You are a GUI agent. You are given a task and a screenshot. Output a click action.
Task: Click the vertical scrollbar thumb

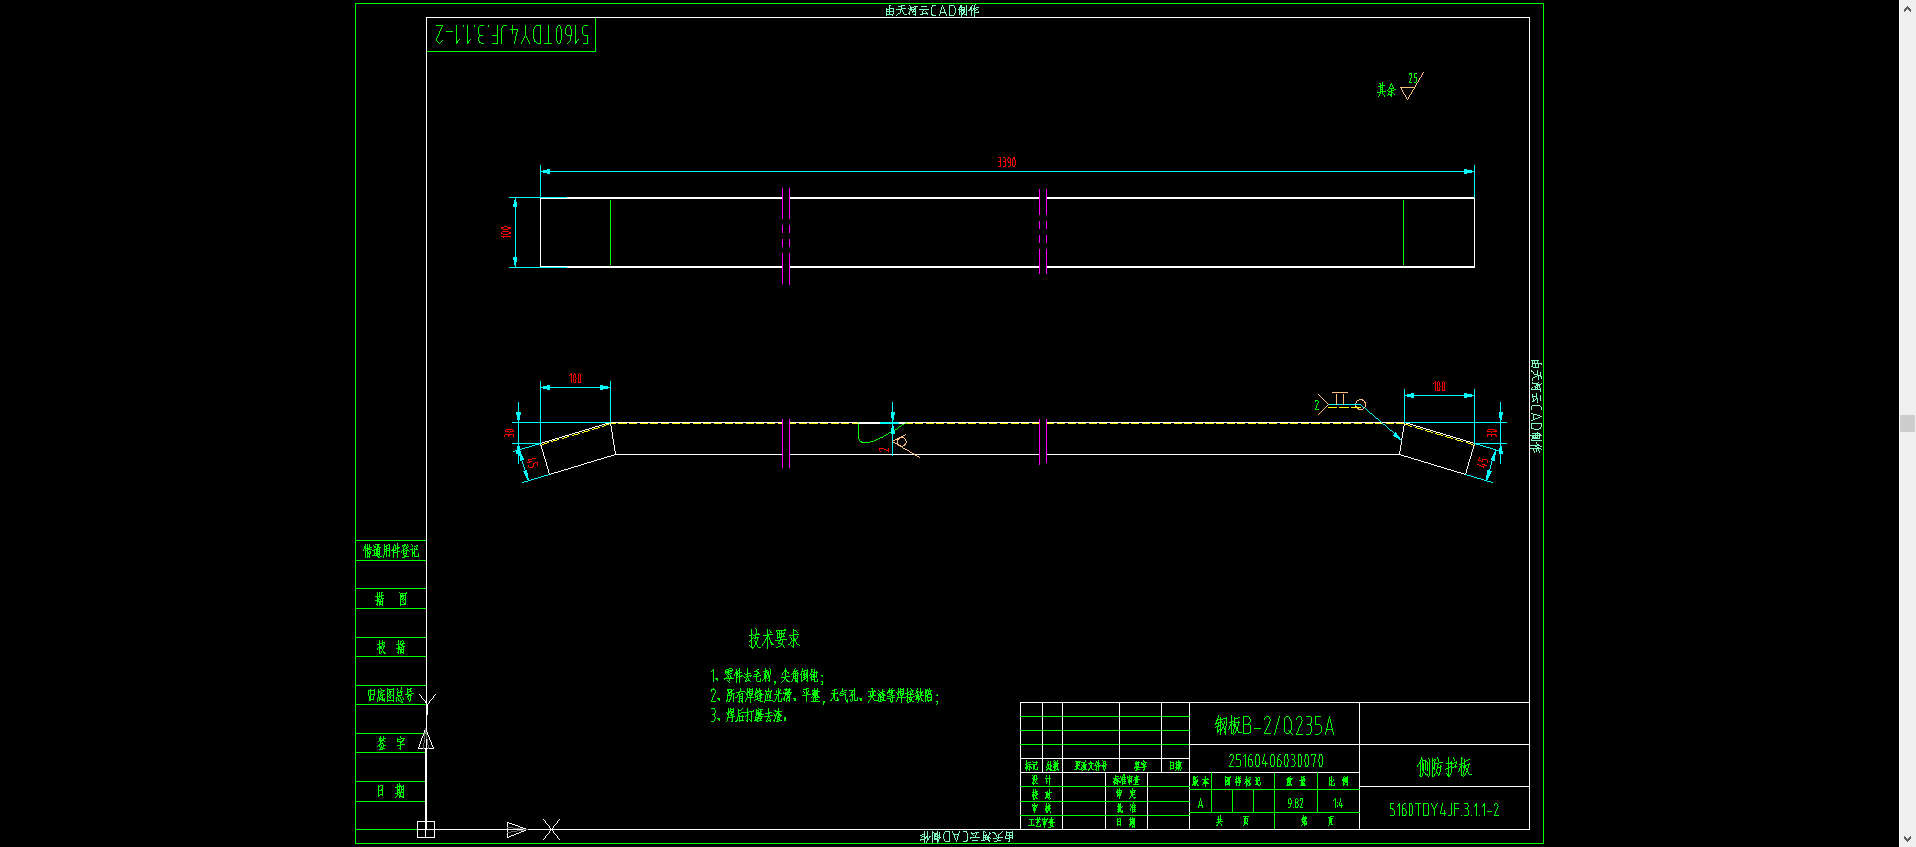coord(1907,423)
